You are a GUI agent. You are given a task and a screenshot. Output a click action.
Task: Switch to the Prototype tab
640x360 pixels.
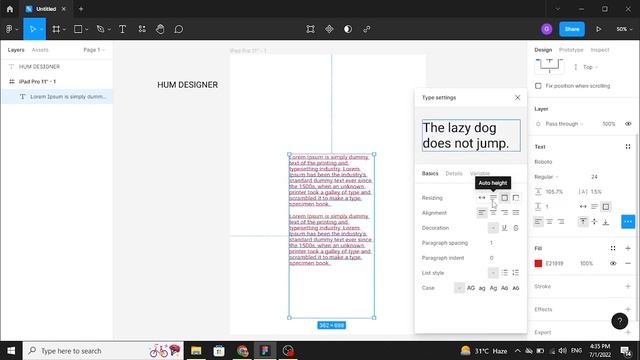tap(571, 50)
